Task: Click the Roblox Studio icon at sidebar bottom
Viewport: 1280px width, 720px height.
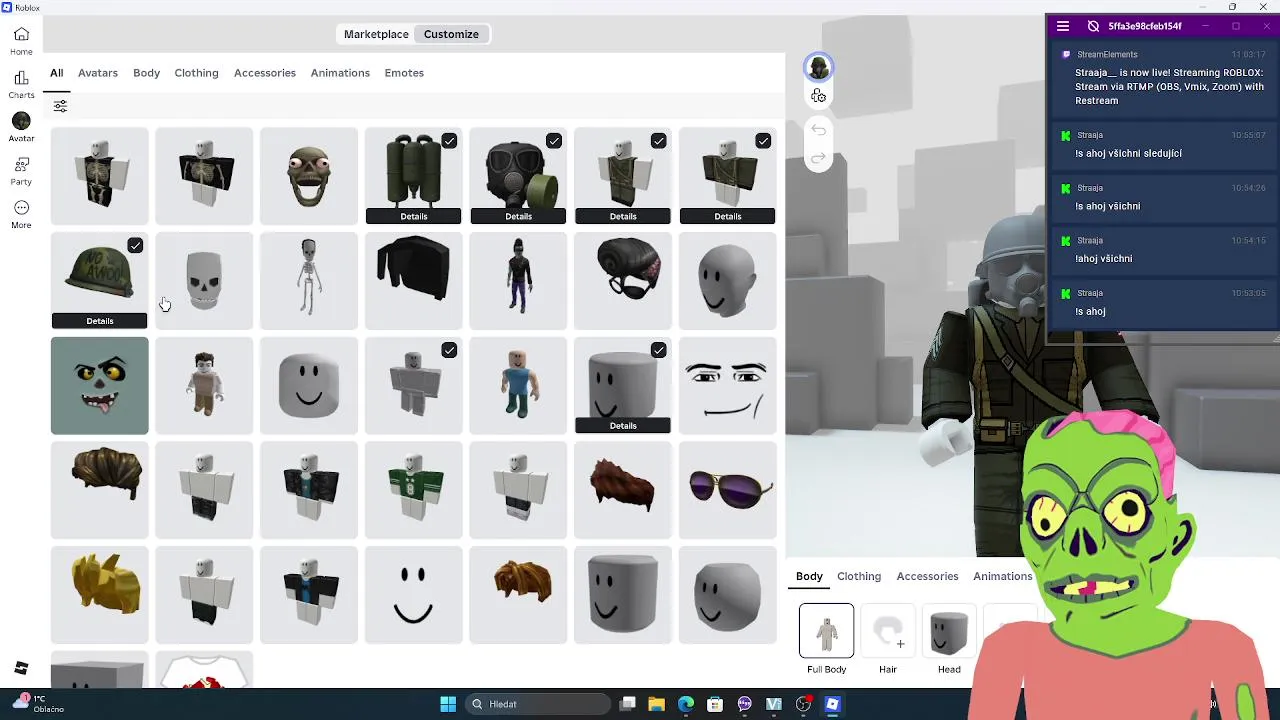Action: pos(21,668)
